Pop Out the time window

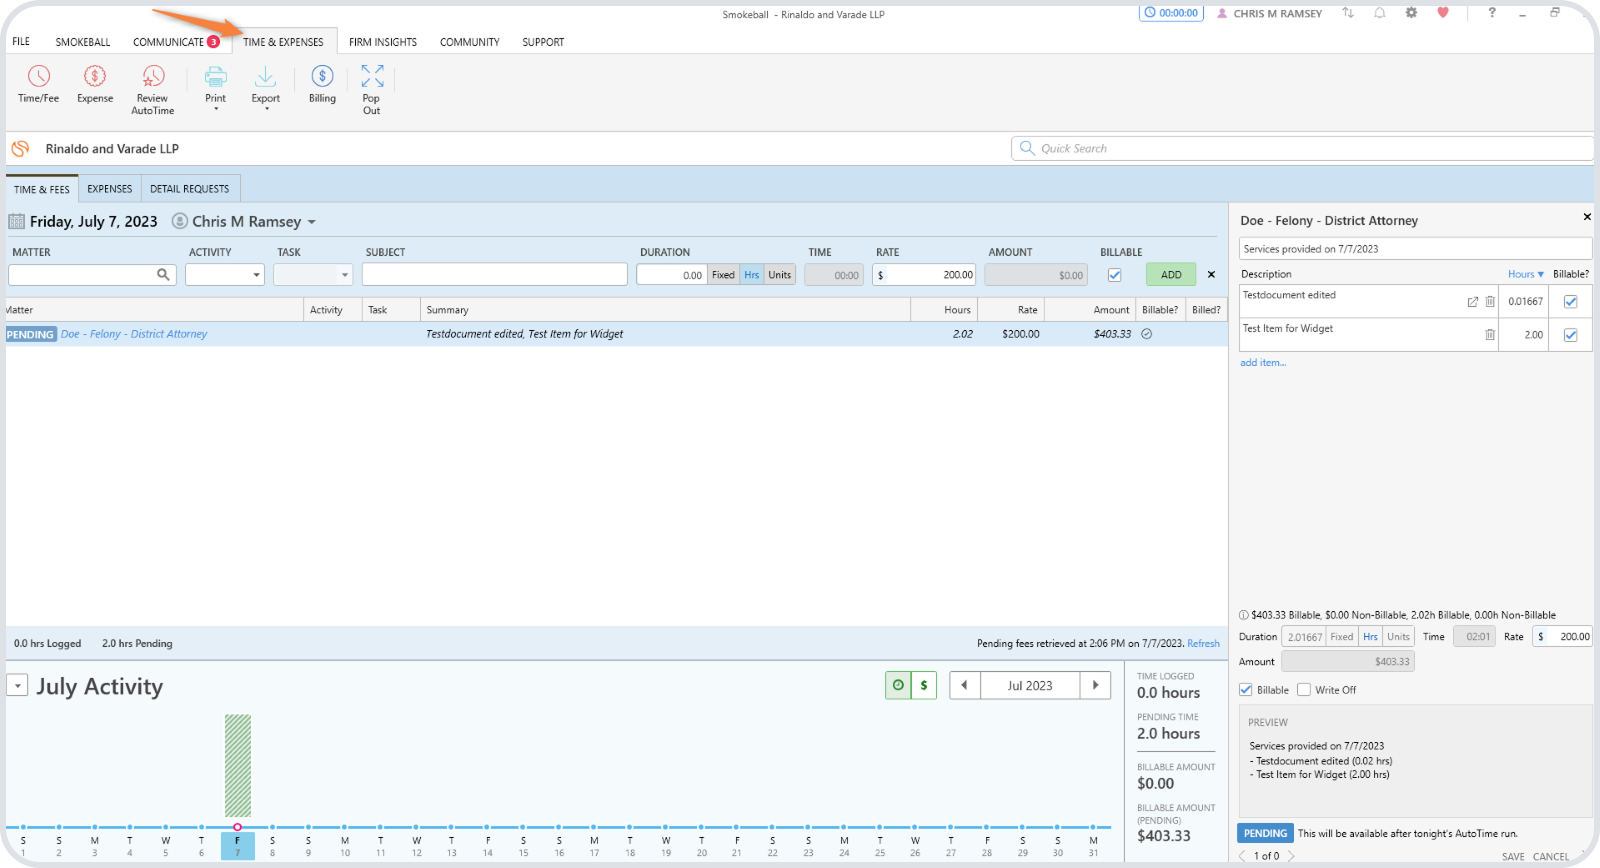pos(372,90)
